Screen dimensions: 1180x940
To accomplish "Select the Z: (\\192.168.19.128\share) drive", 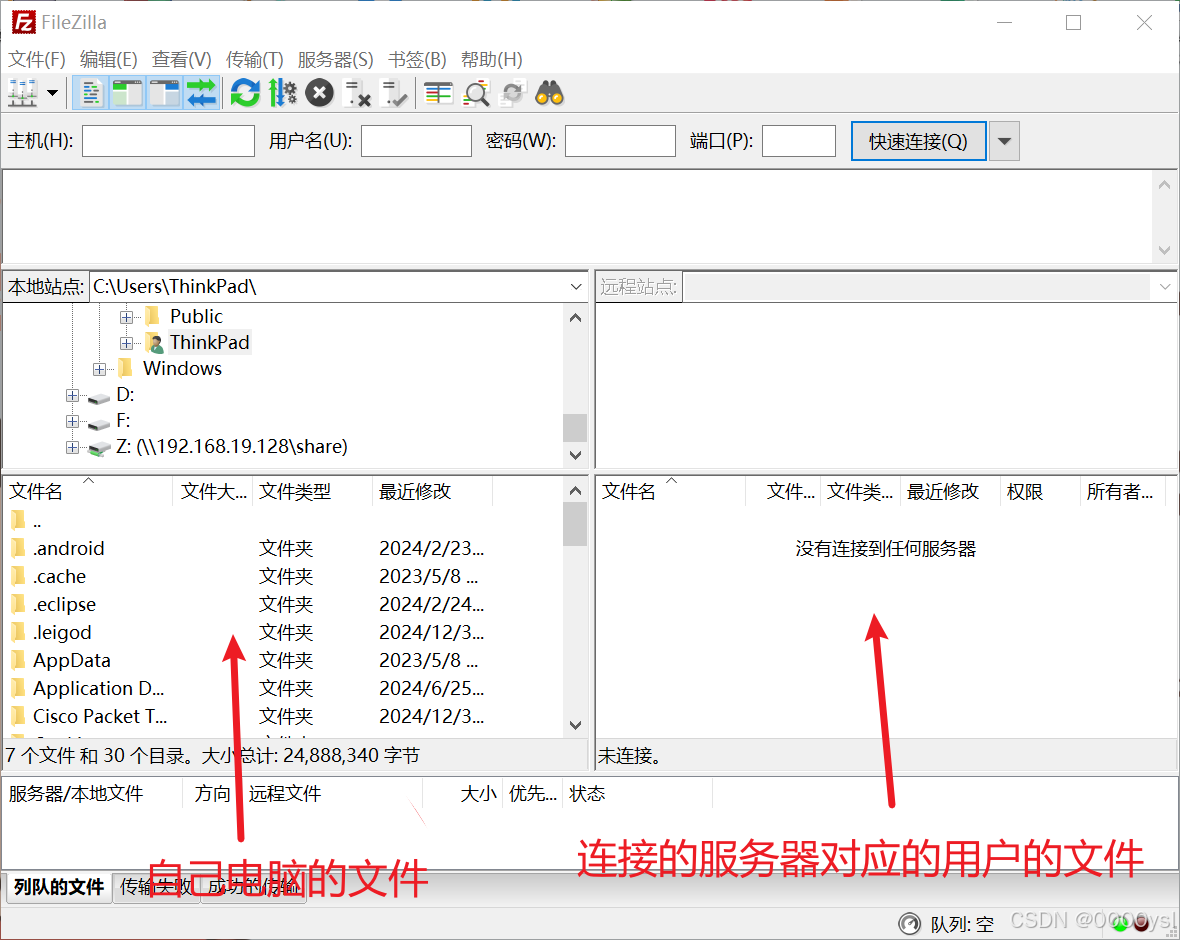I will [x=232, y=447].
